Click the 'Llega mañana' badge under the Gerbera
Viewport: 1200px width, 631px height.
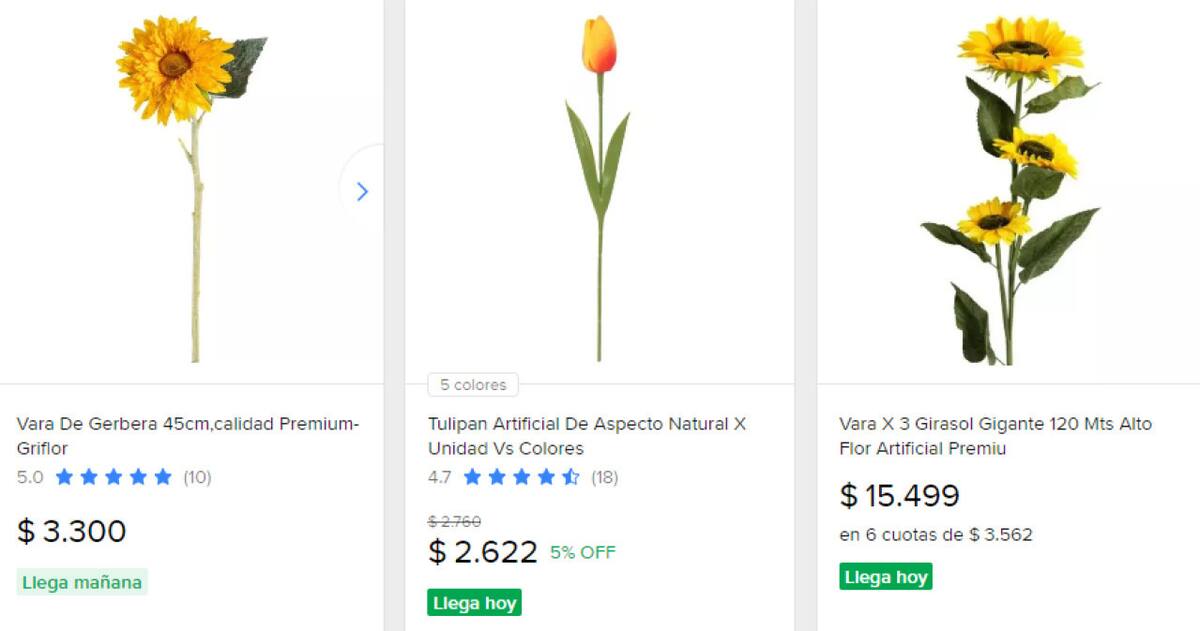81,582
